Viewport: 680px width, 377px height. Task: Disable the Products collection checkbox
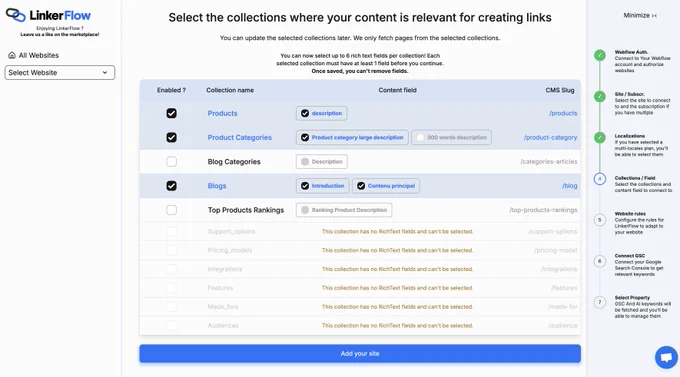pos(171,113)
